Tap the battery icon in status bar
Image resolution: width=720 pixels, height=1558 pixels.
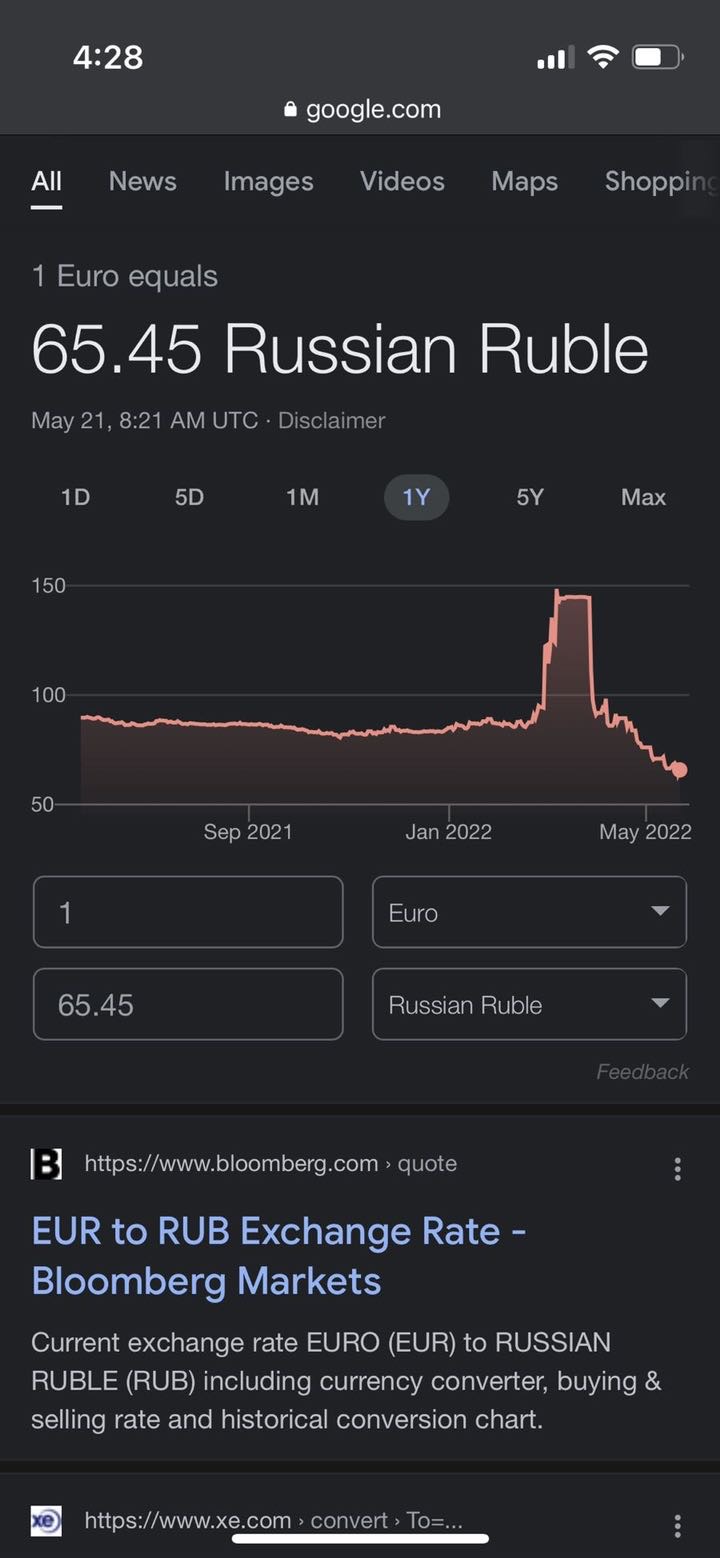(657, 57)
